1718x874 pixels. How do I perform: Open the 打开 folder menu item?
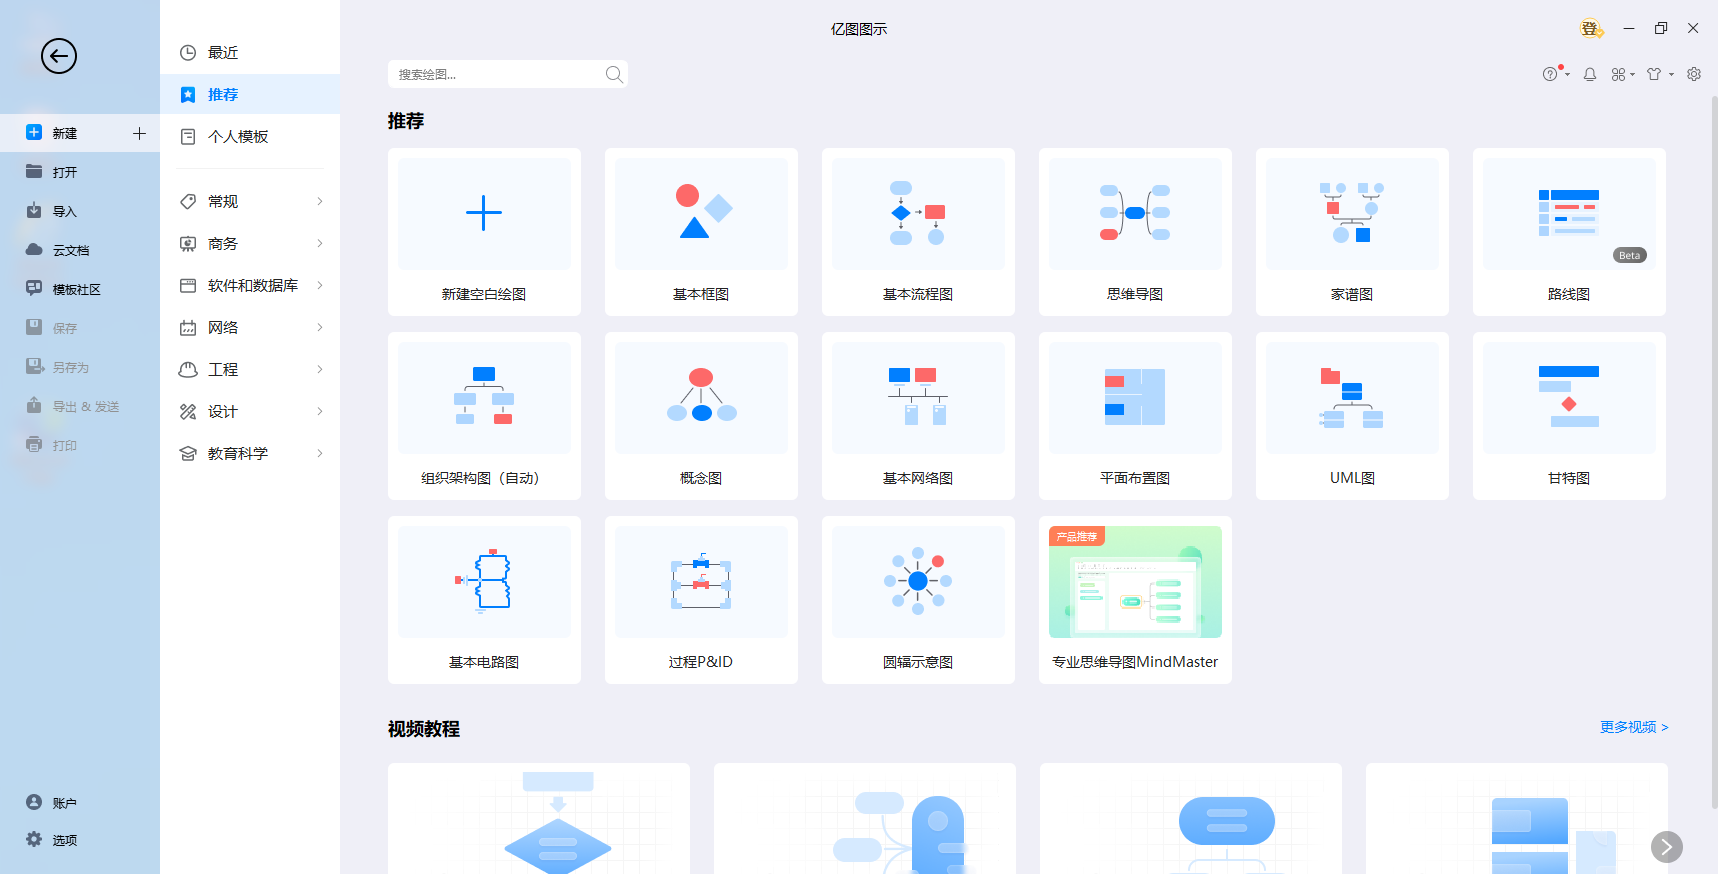pyautogui.click(x=80, y=172)
